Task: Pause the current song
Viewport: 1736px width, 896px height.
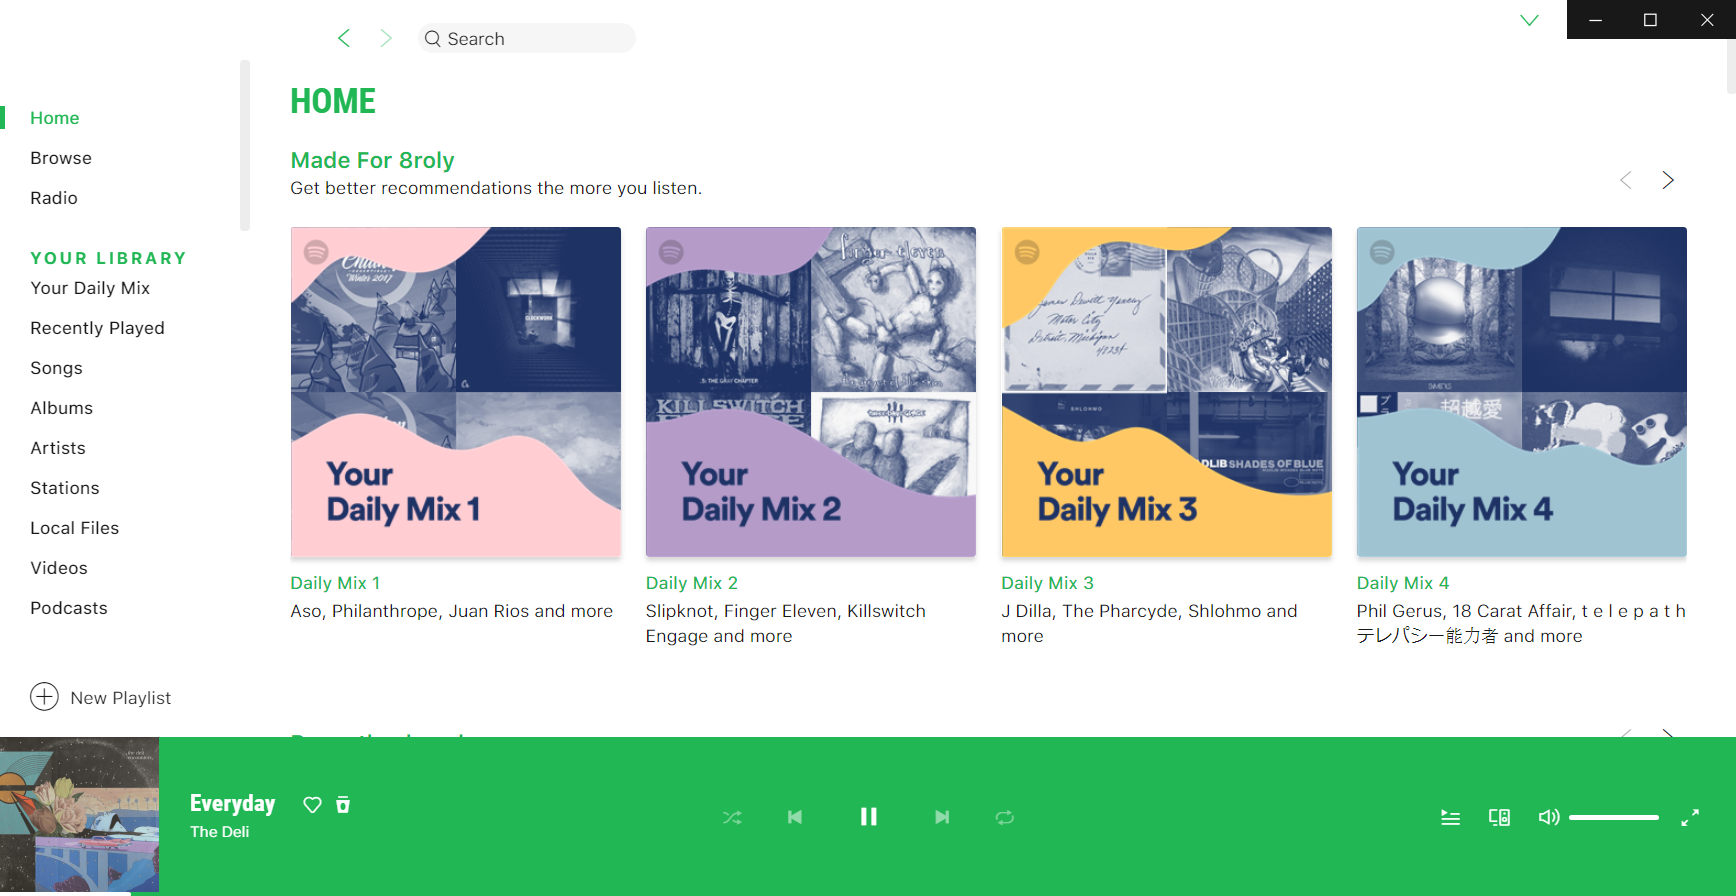Action: click(868, 817)
